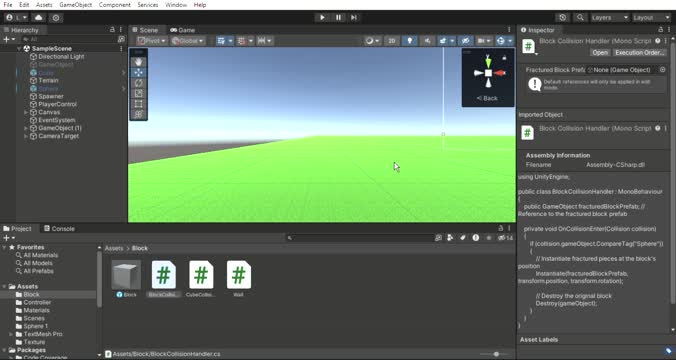Click the Execution Order button

[639, 53]
